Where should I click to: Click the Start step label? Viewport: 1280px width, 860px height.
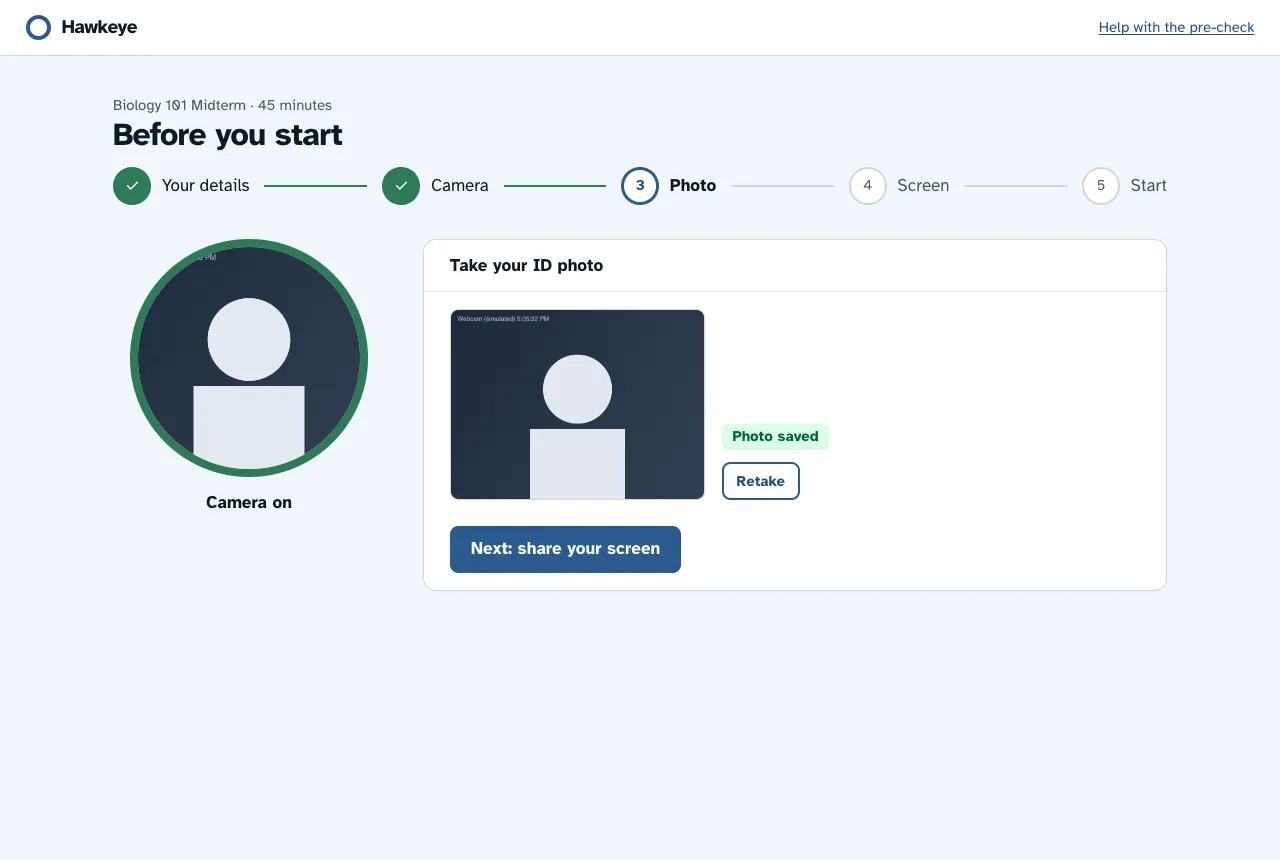coord(1149,186)
